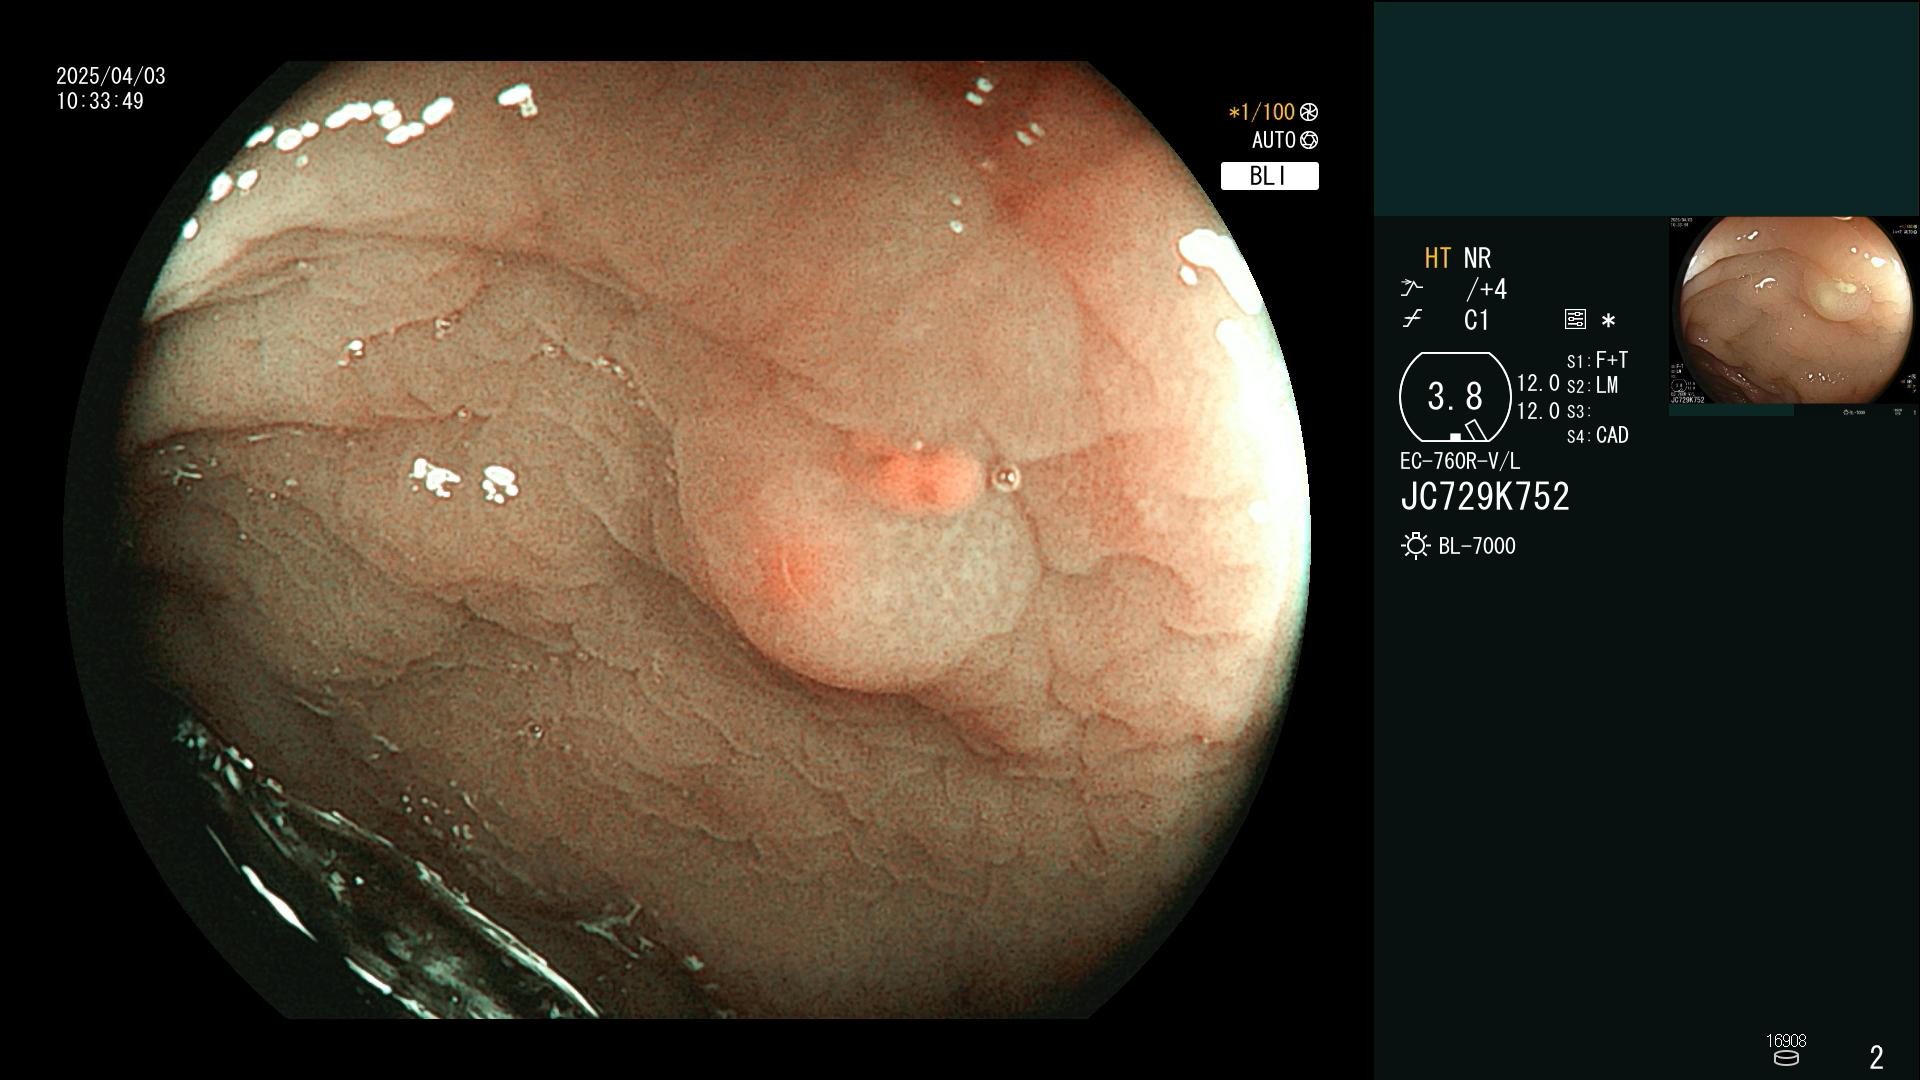The width and height of the screenshot is (1920, 1080).
Task: Click the scope tip zoom indicator 3.8
Action: point(1455,397)
